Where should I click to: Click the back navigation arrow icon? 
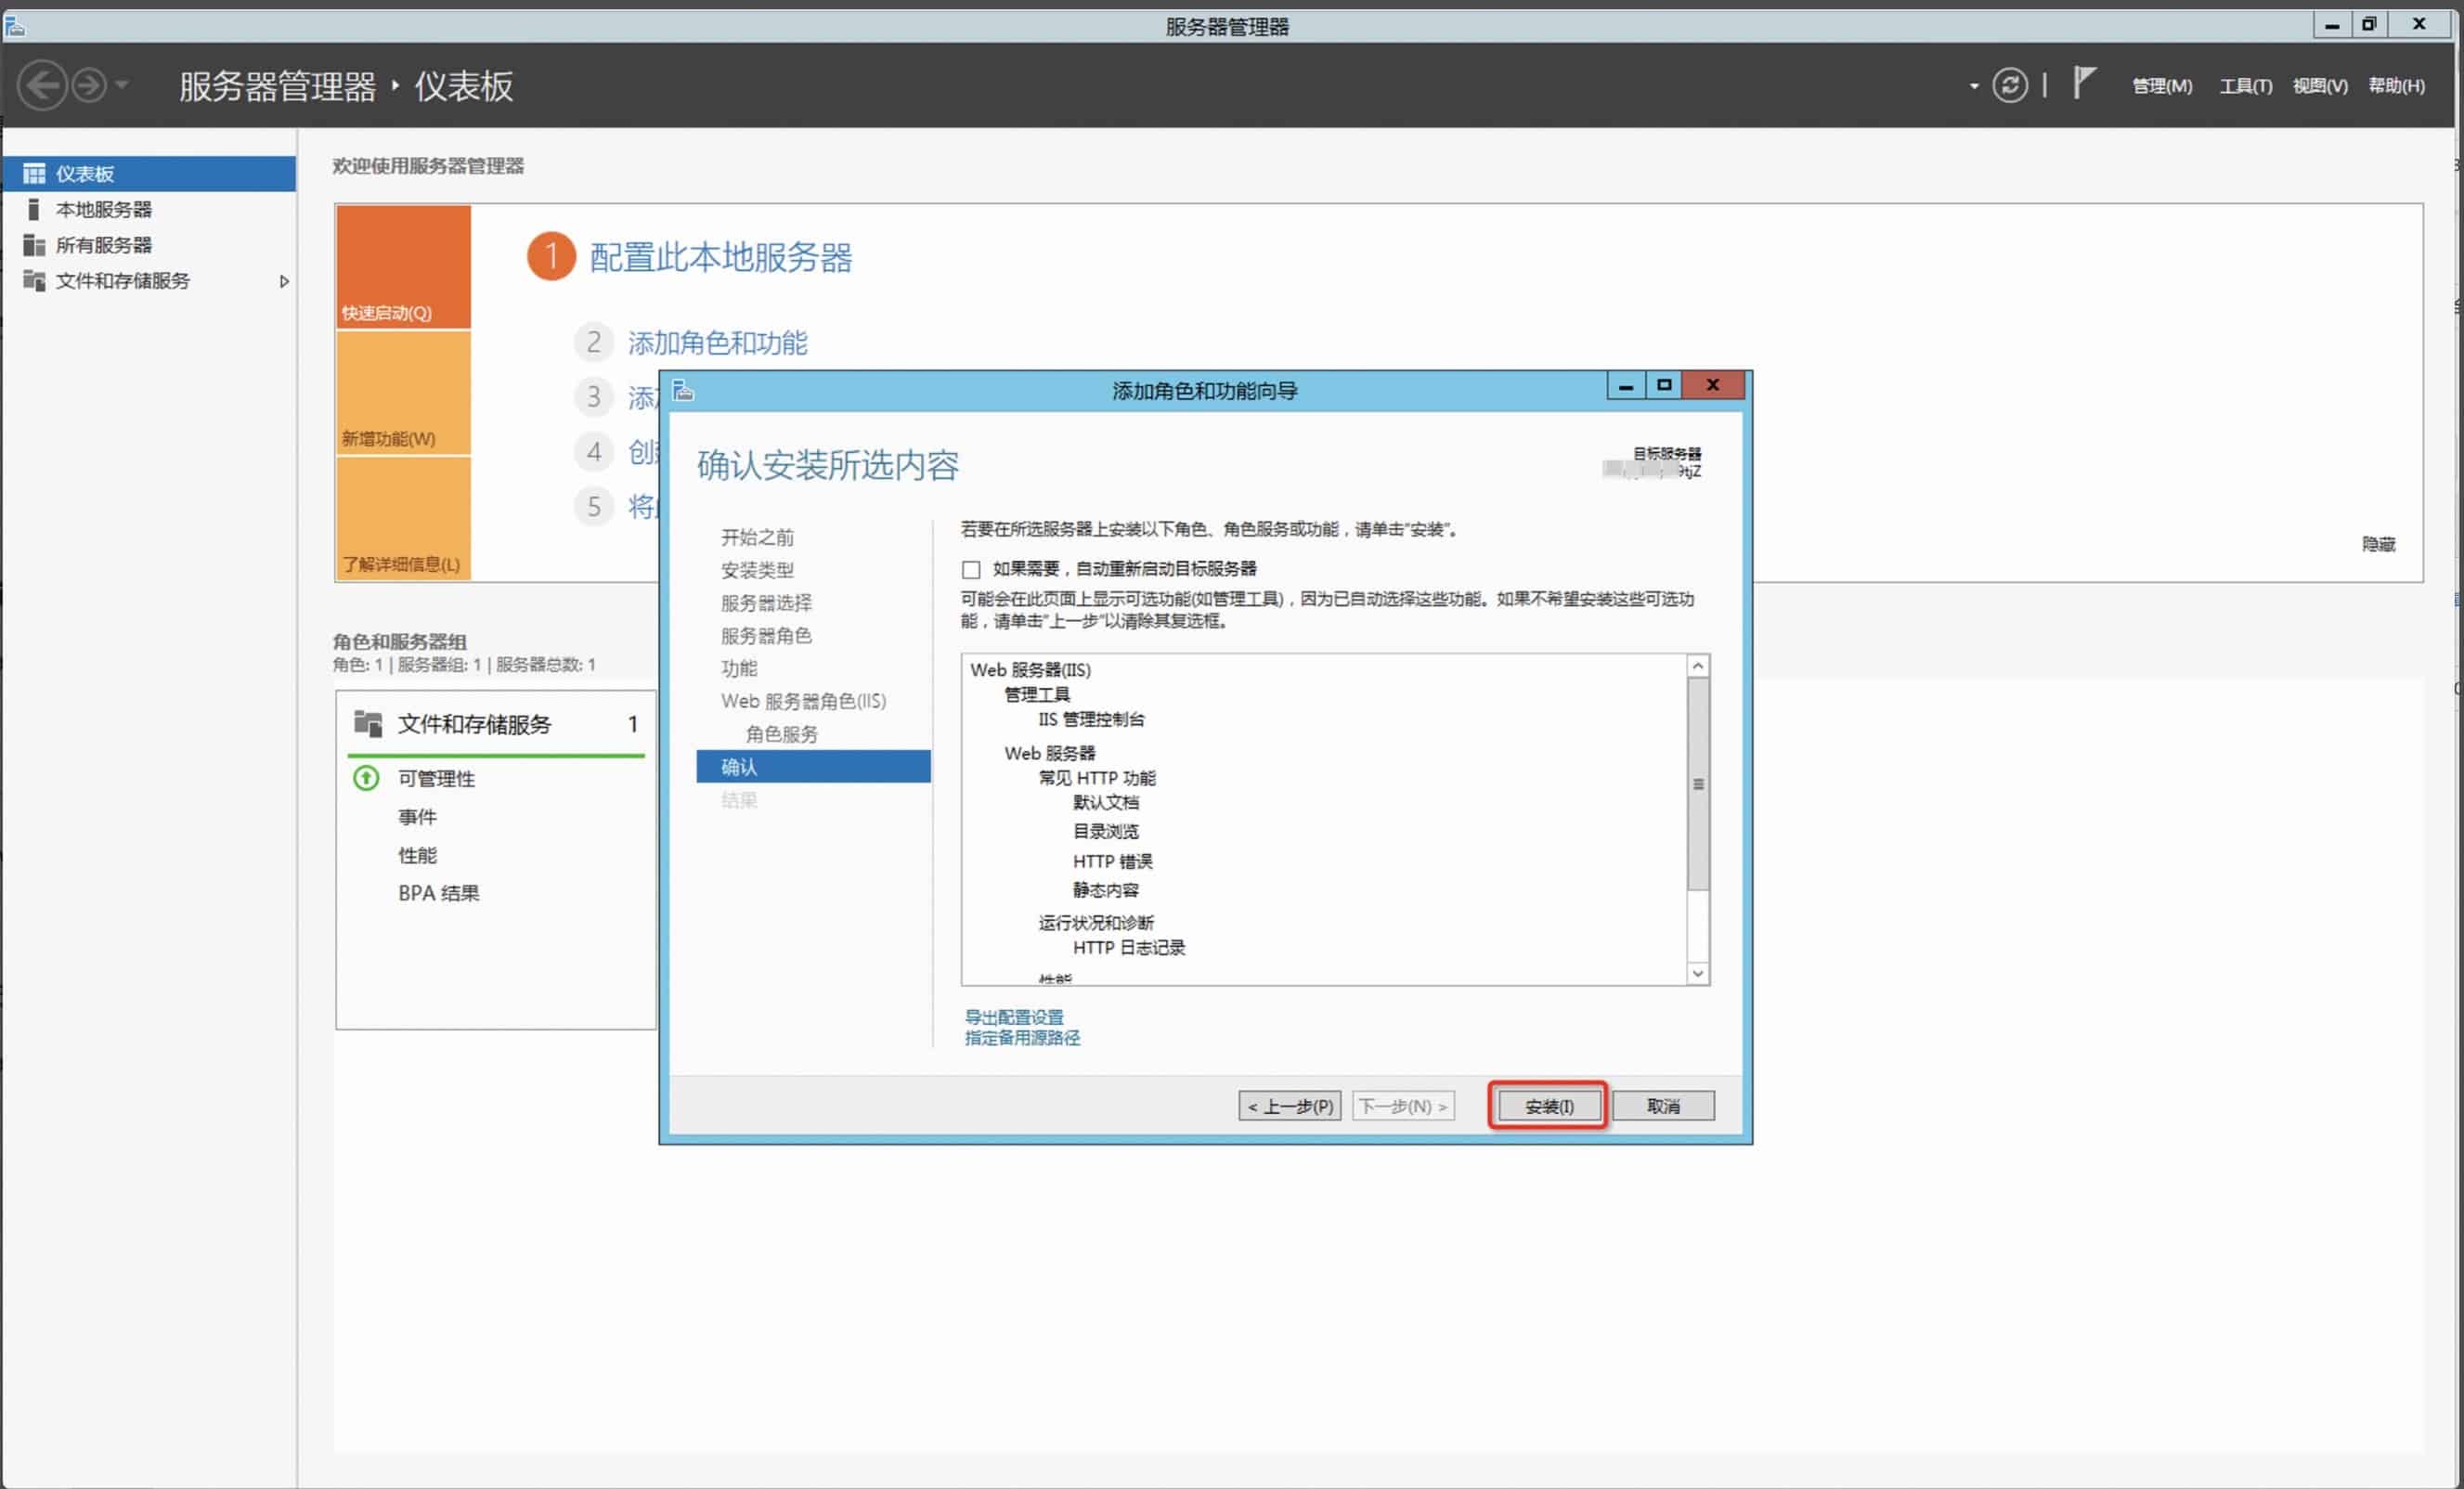tap(42, 85)
